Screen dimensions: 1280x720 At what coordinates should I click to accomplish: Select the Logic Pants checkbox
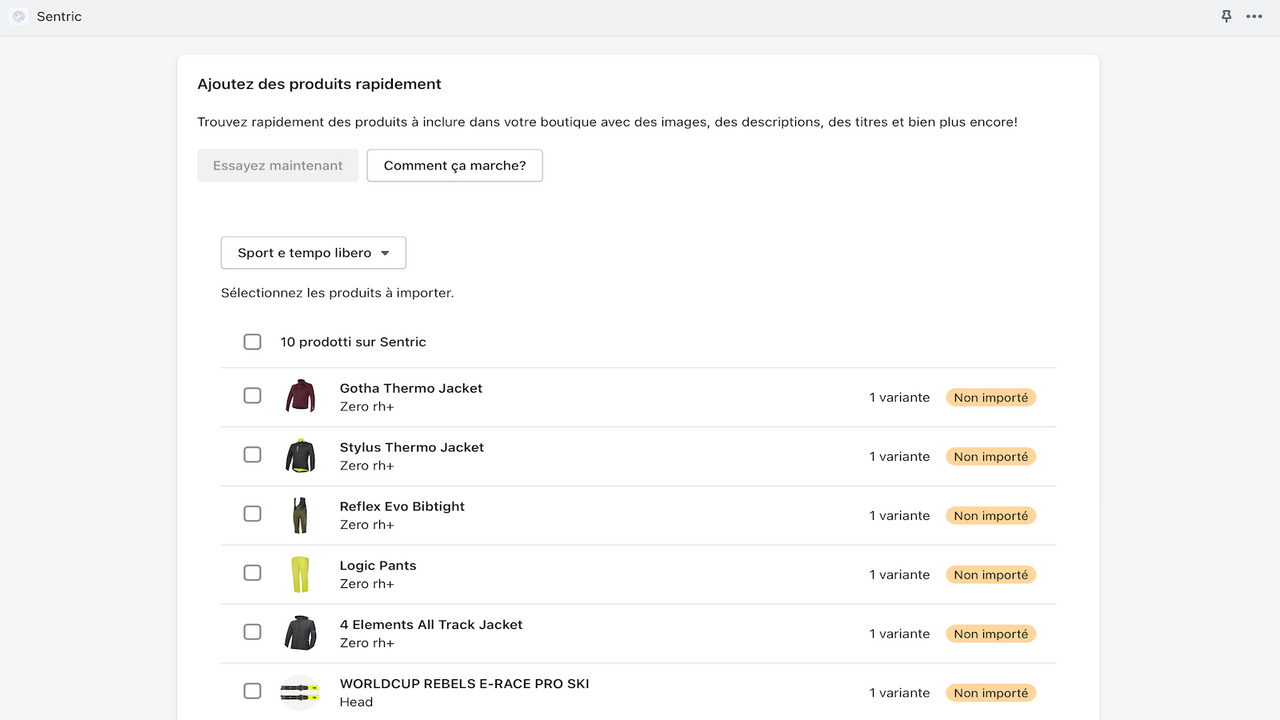252,573
